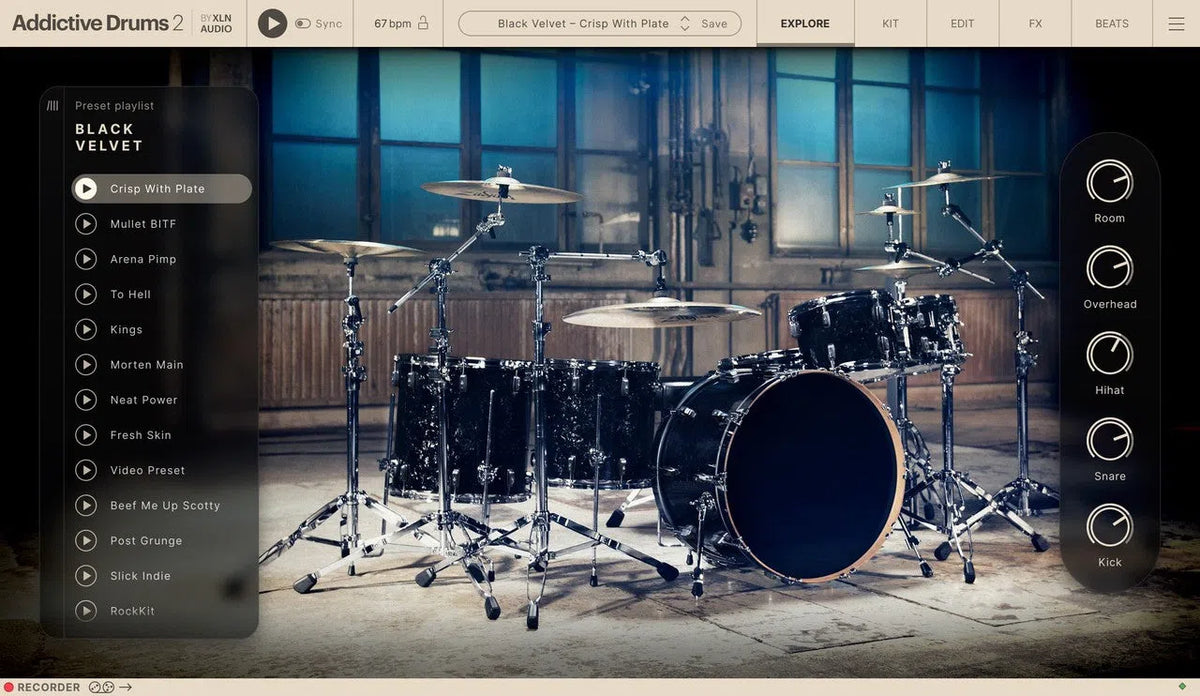Open the BEATS tab
The width and height of the screenshot is (1200, 696).
point(1111,24)
